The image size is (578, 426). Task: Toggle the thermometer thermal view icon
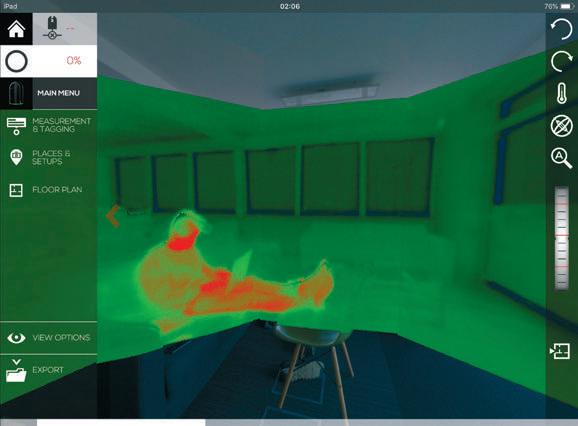click(x=561, y=93)
